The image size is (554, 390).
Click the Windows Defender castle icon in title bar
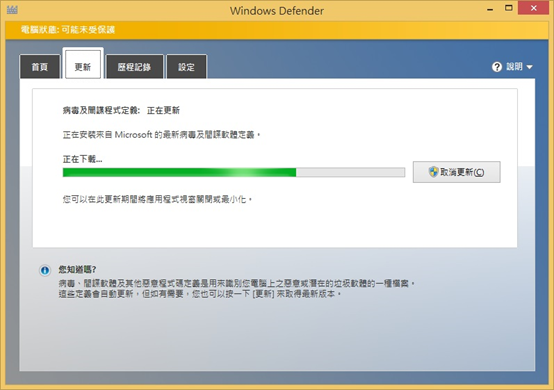click(12, 10)
